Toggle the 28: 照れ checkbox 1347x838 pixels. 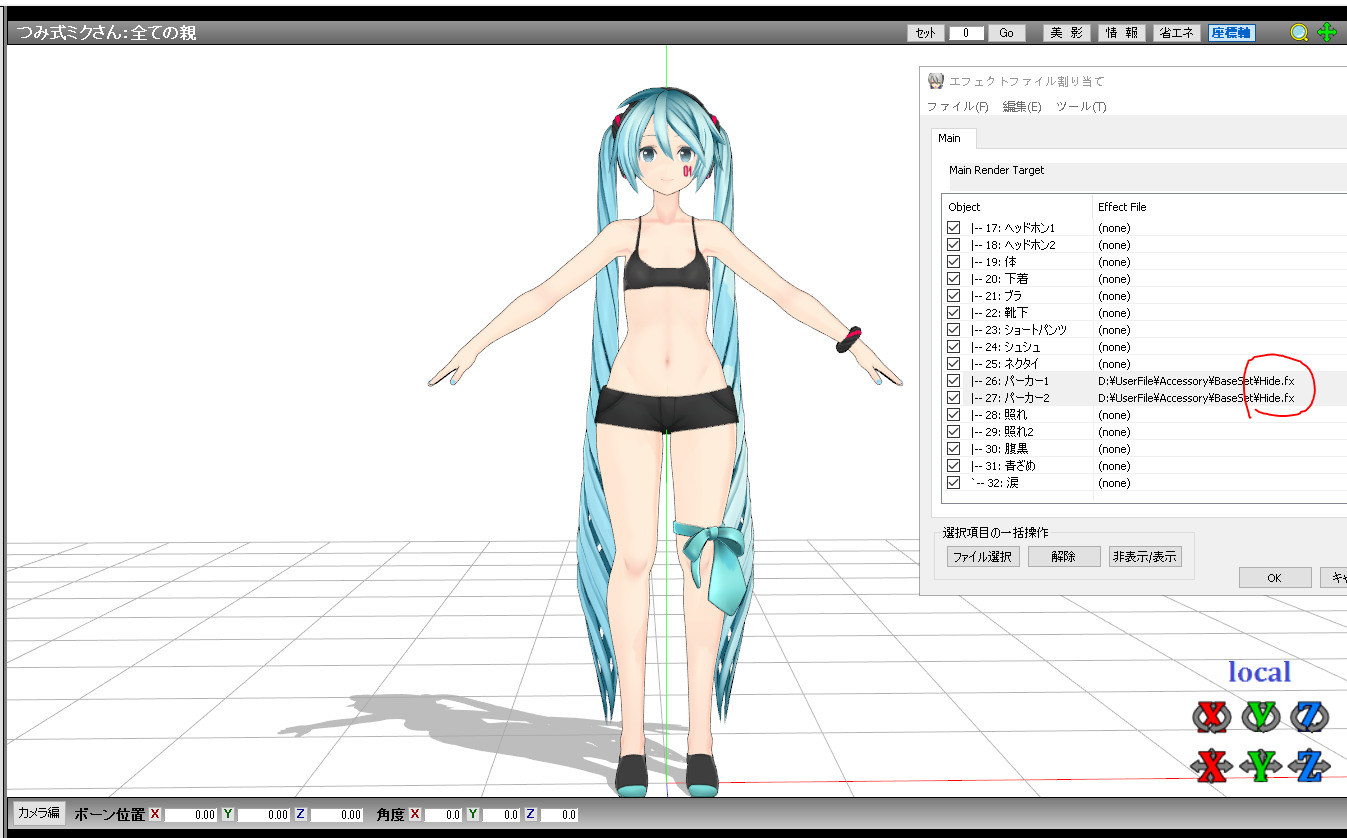(953, 415)
